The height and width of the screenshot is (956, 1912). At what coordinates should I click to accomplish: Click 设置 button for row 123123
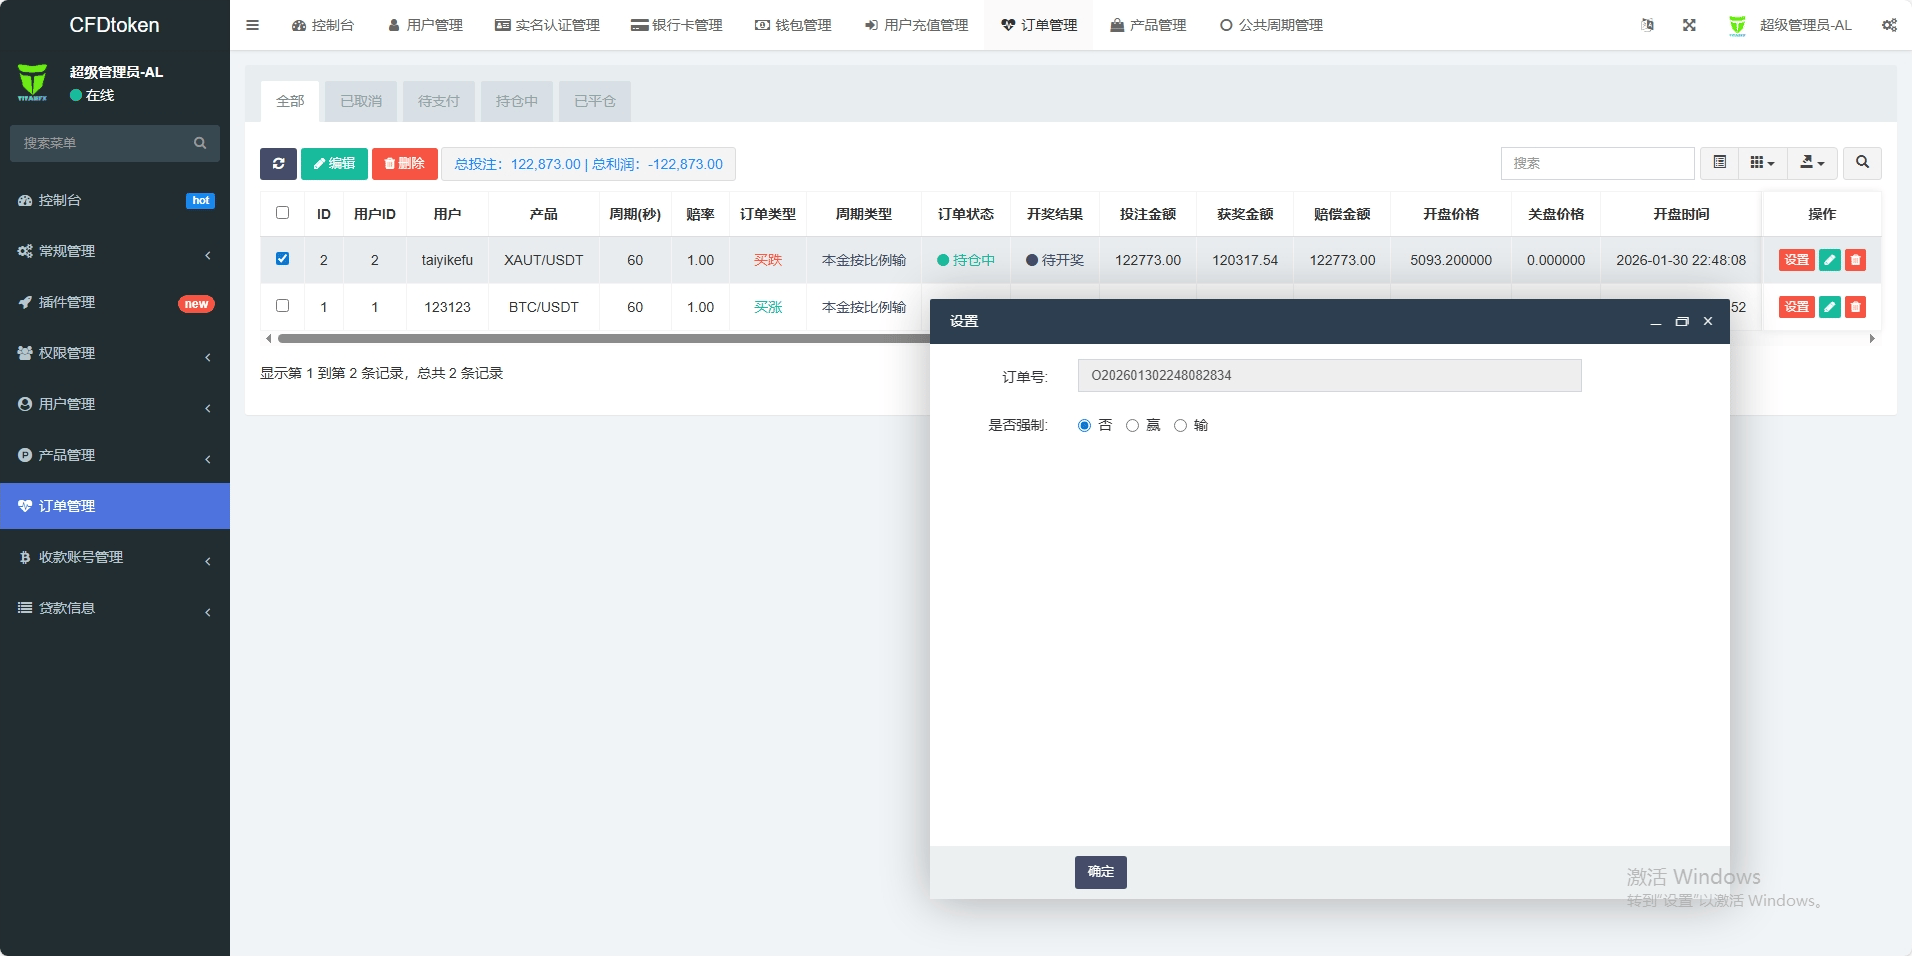pyautogui.click(x=1797, y=307)
